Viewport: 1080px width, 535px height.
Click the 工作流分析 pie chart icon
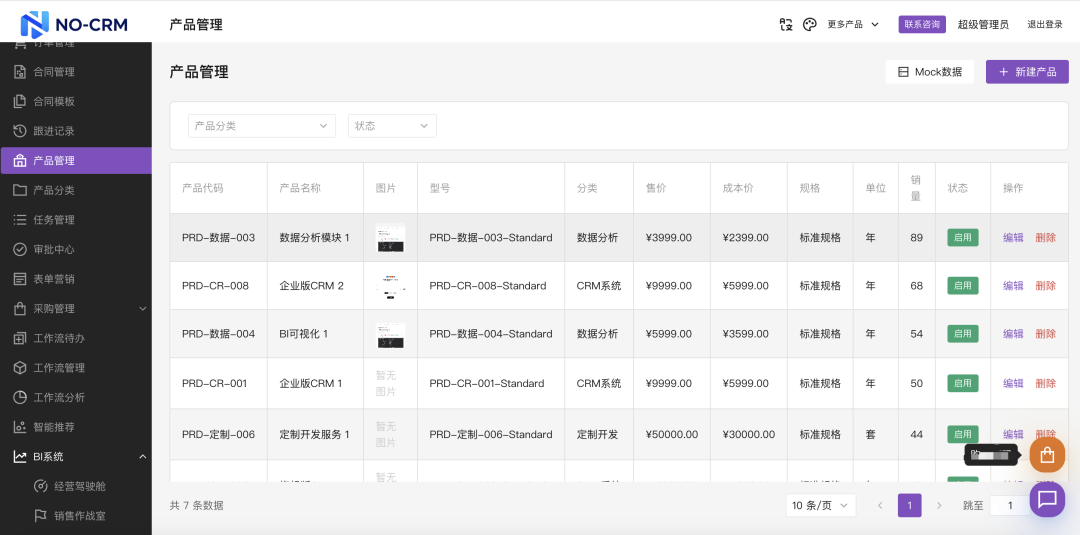pos(20,397)
